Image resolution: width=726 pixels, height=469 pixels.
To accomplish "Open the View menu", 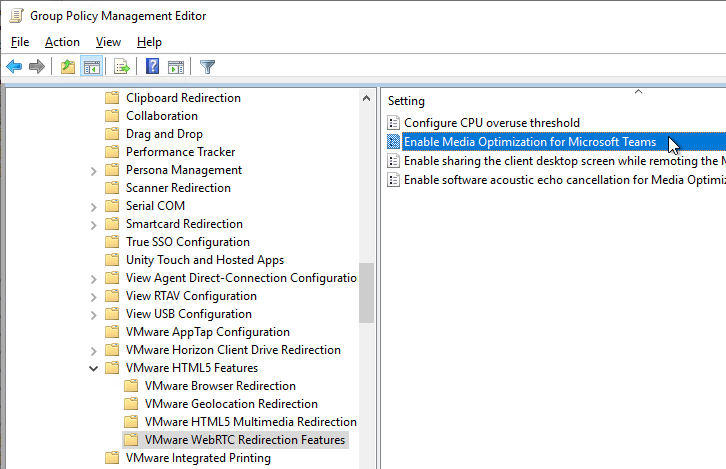I will tap(108, 42).
